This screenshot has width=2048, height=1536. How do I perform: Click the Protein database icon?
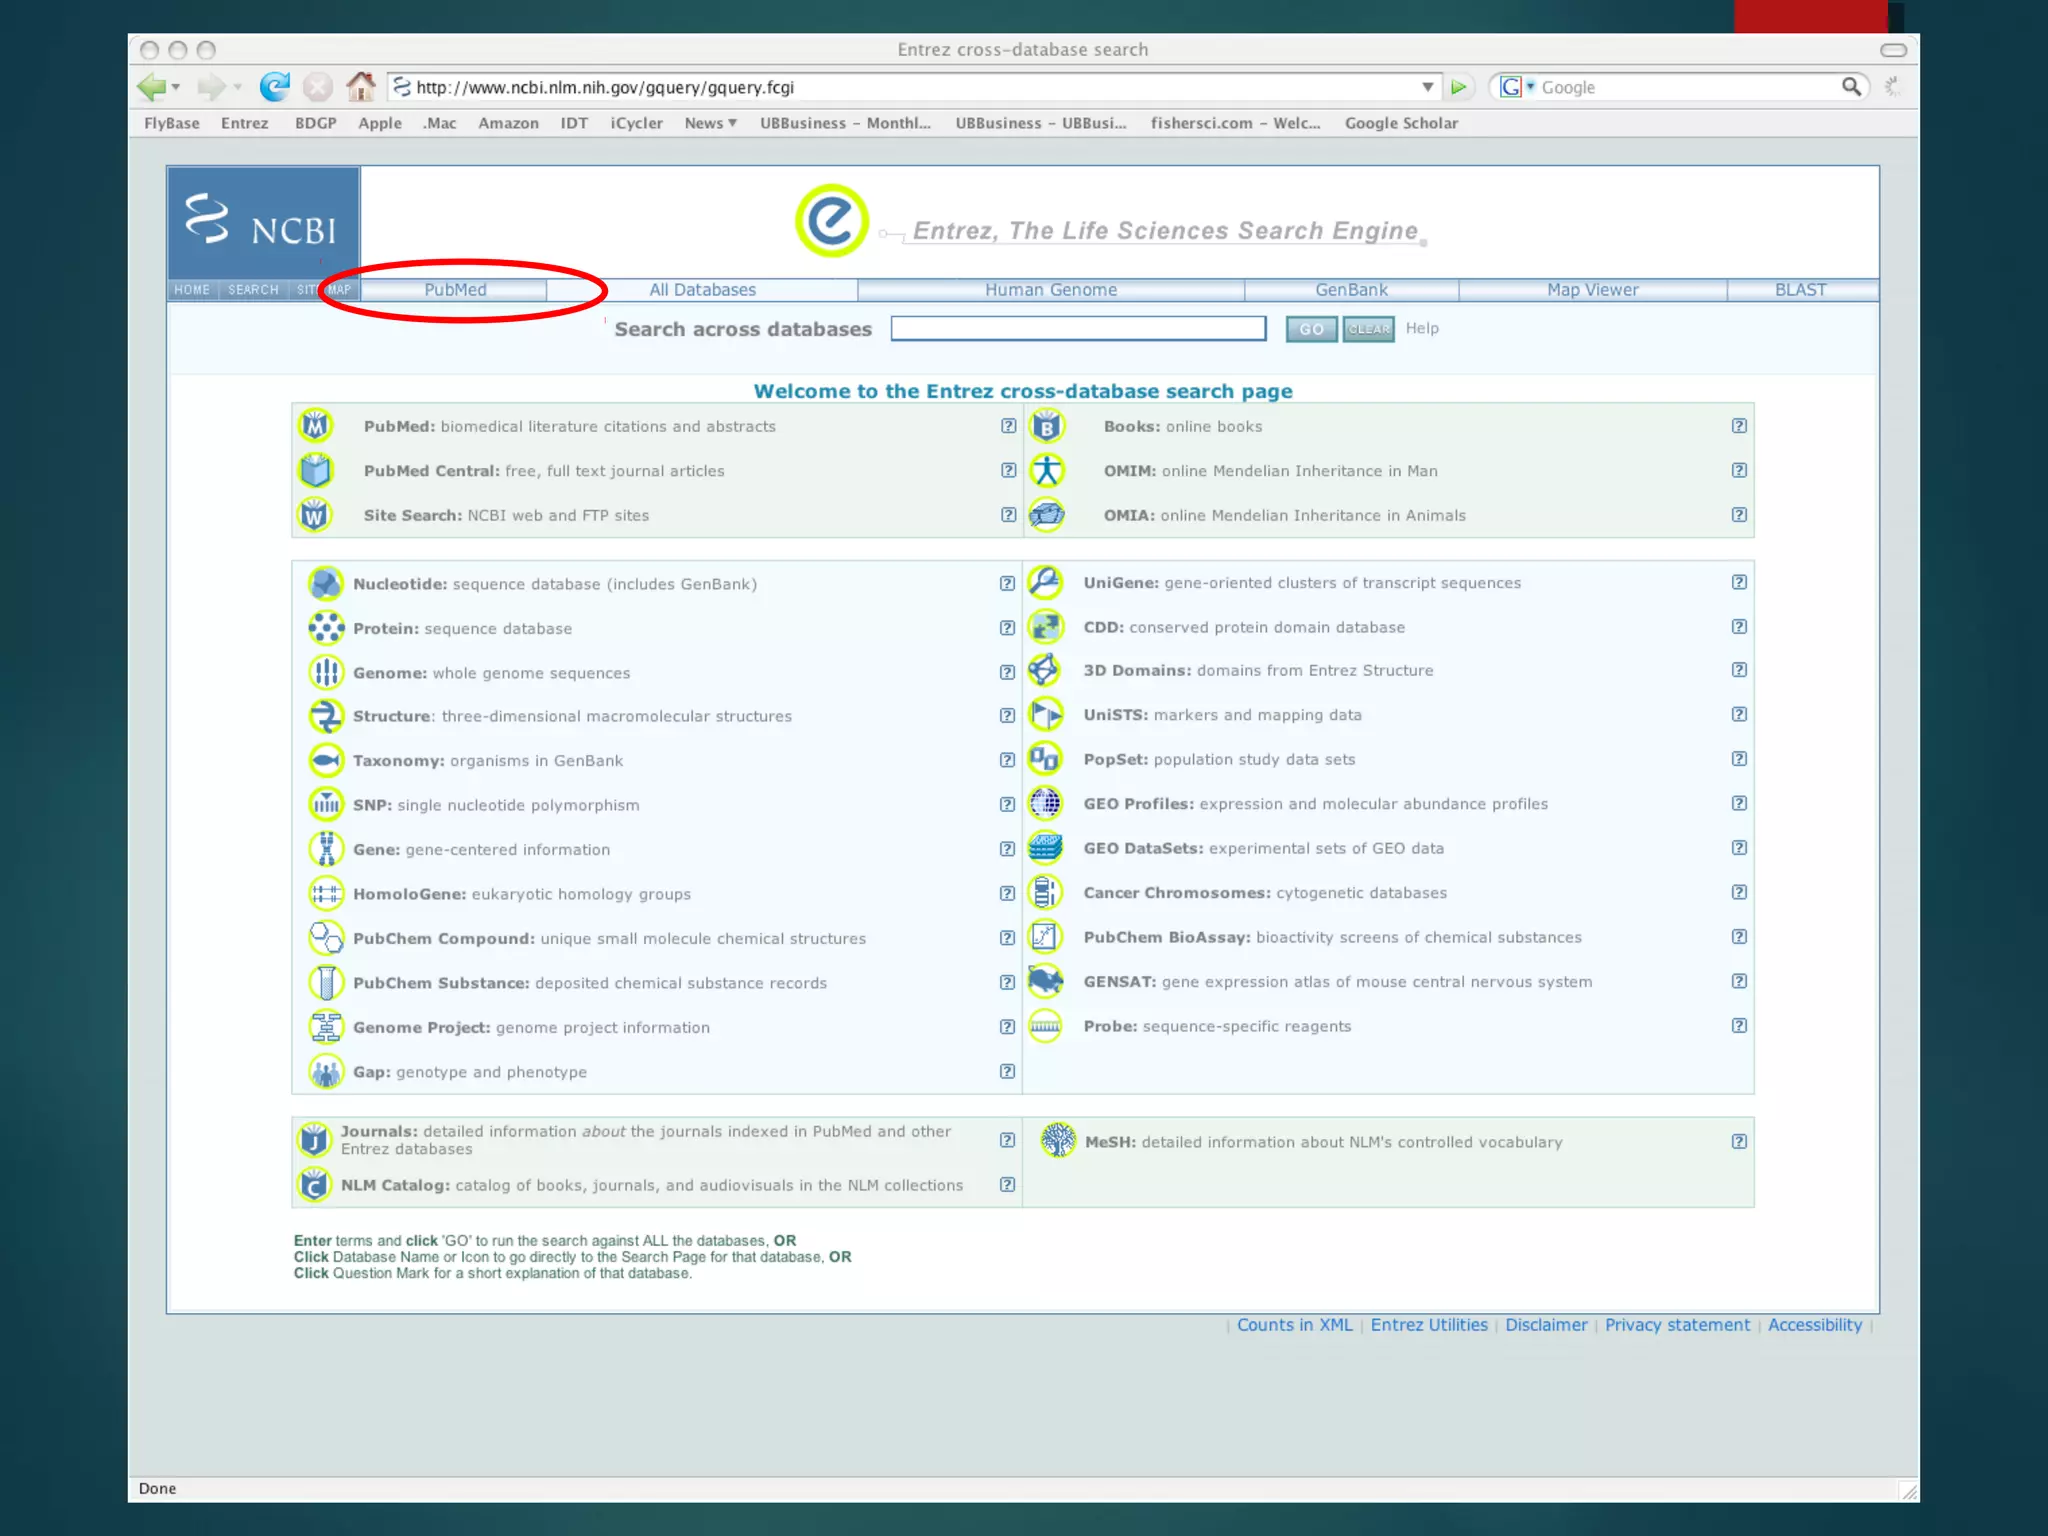tap(326, 628)
